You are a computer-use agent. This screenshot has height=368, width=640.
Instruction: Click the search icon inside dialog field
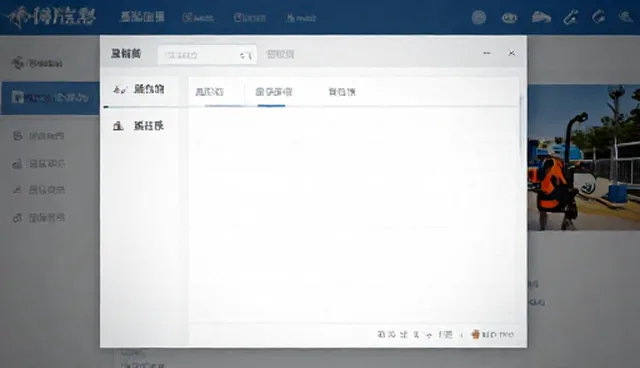click(x=246, y=55)
